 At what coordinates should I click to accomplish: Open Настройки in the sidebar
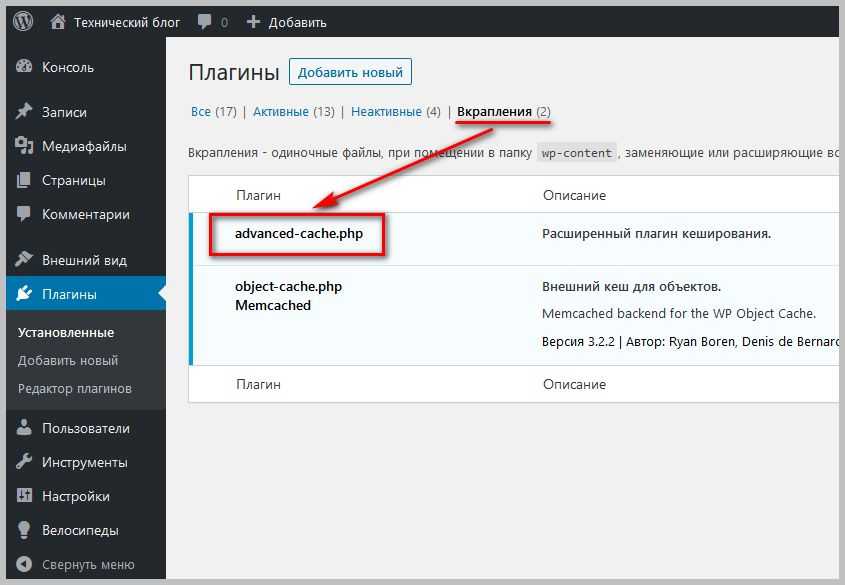click(75, 497)
